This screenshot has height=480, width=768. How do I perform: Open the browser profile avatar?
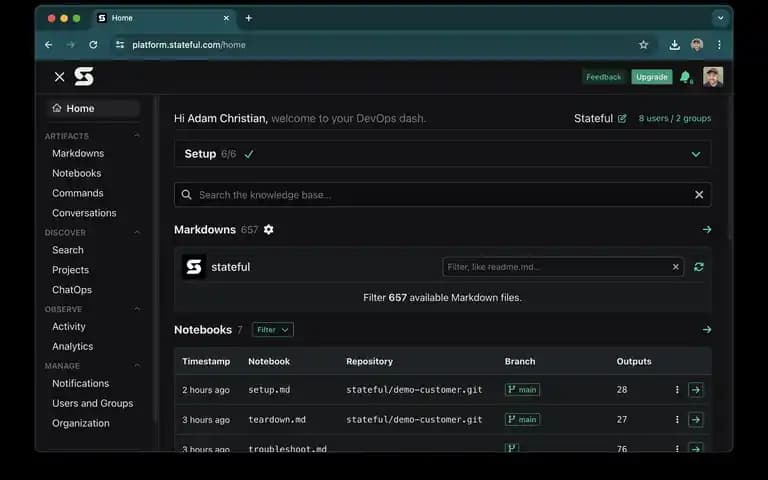pyautogui.click(x=696, y=45)
